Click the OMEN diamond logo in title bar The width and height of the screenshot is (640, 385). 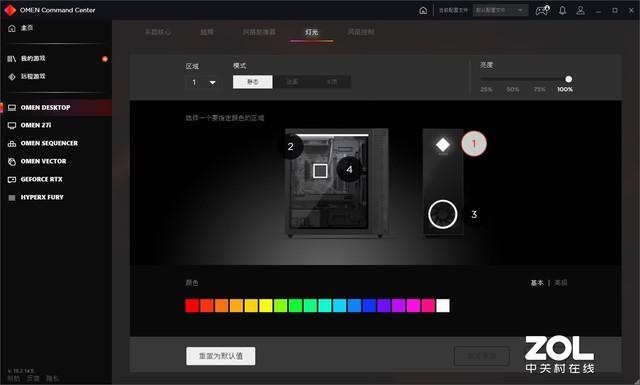pos(10,10)
